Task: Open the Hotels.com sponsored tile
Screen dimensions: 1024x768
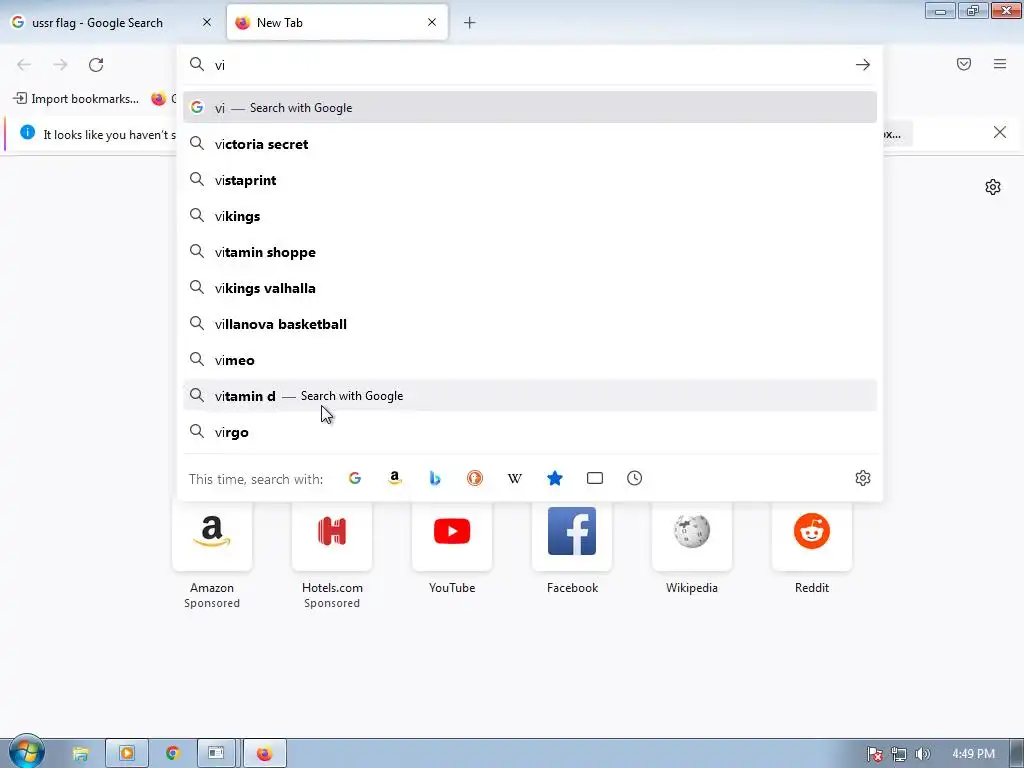Action: [332, 536]
